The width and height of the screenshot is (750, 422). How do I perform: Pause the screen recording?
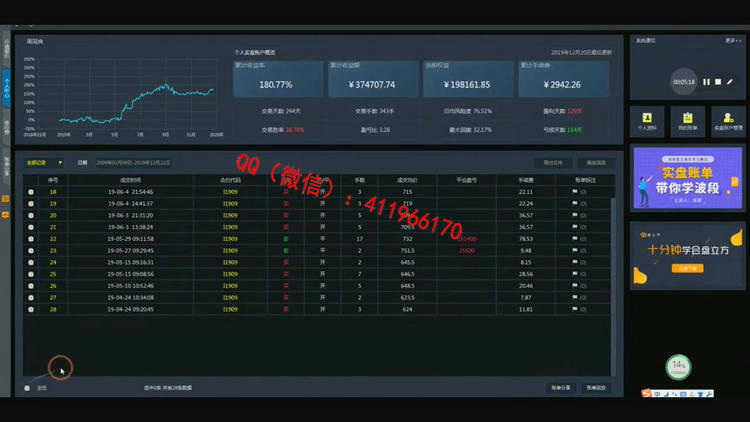pos(706,82)
